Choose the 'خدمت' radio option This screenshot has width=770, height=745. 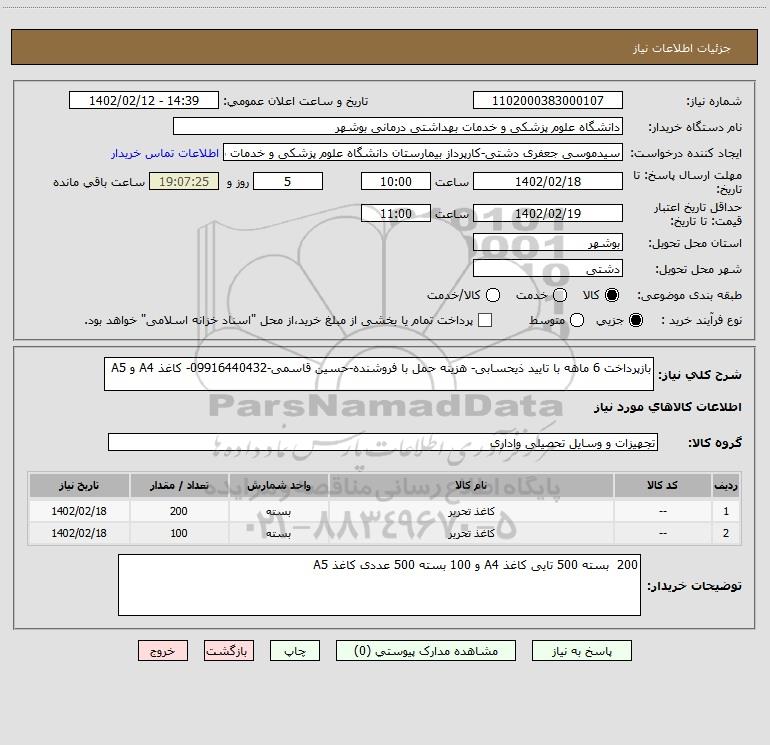point(560,295)
